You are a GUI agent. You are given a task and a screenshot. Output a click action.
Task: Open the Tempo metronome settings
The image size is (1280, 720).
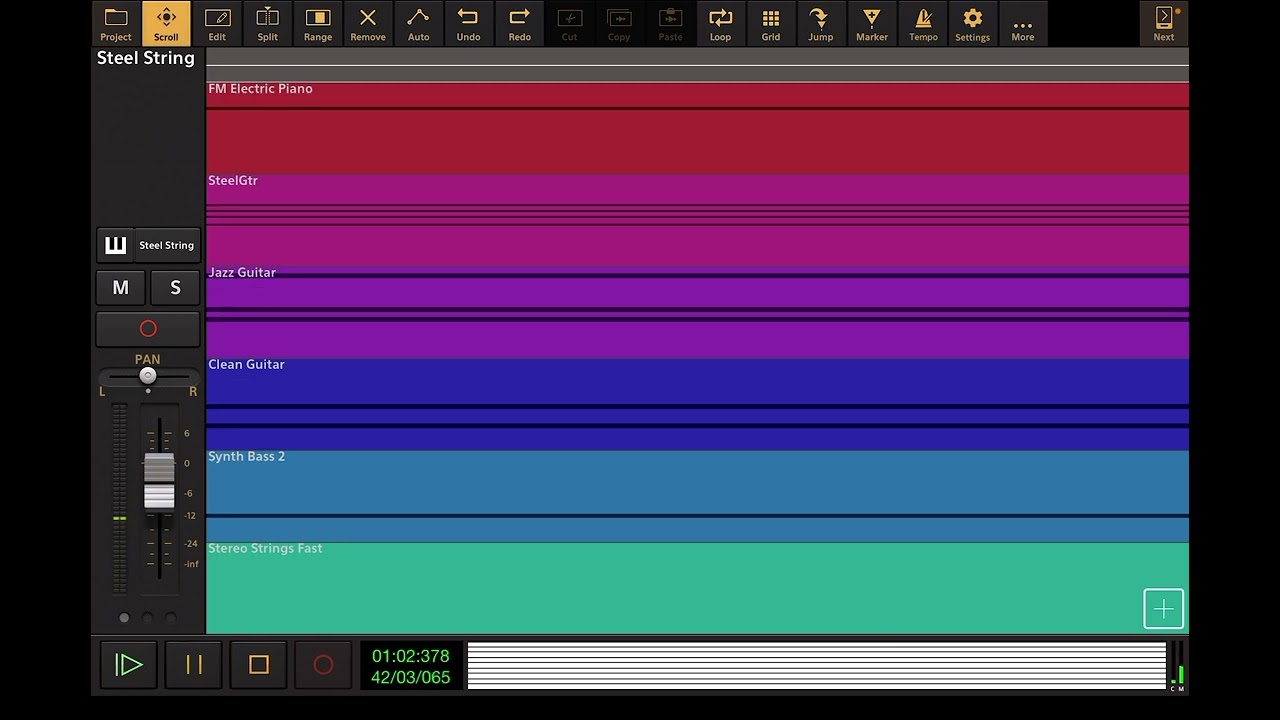coord(923,24)
